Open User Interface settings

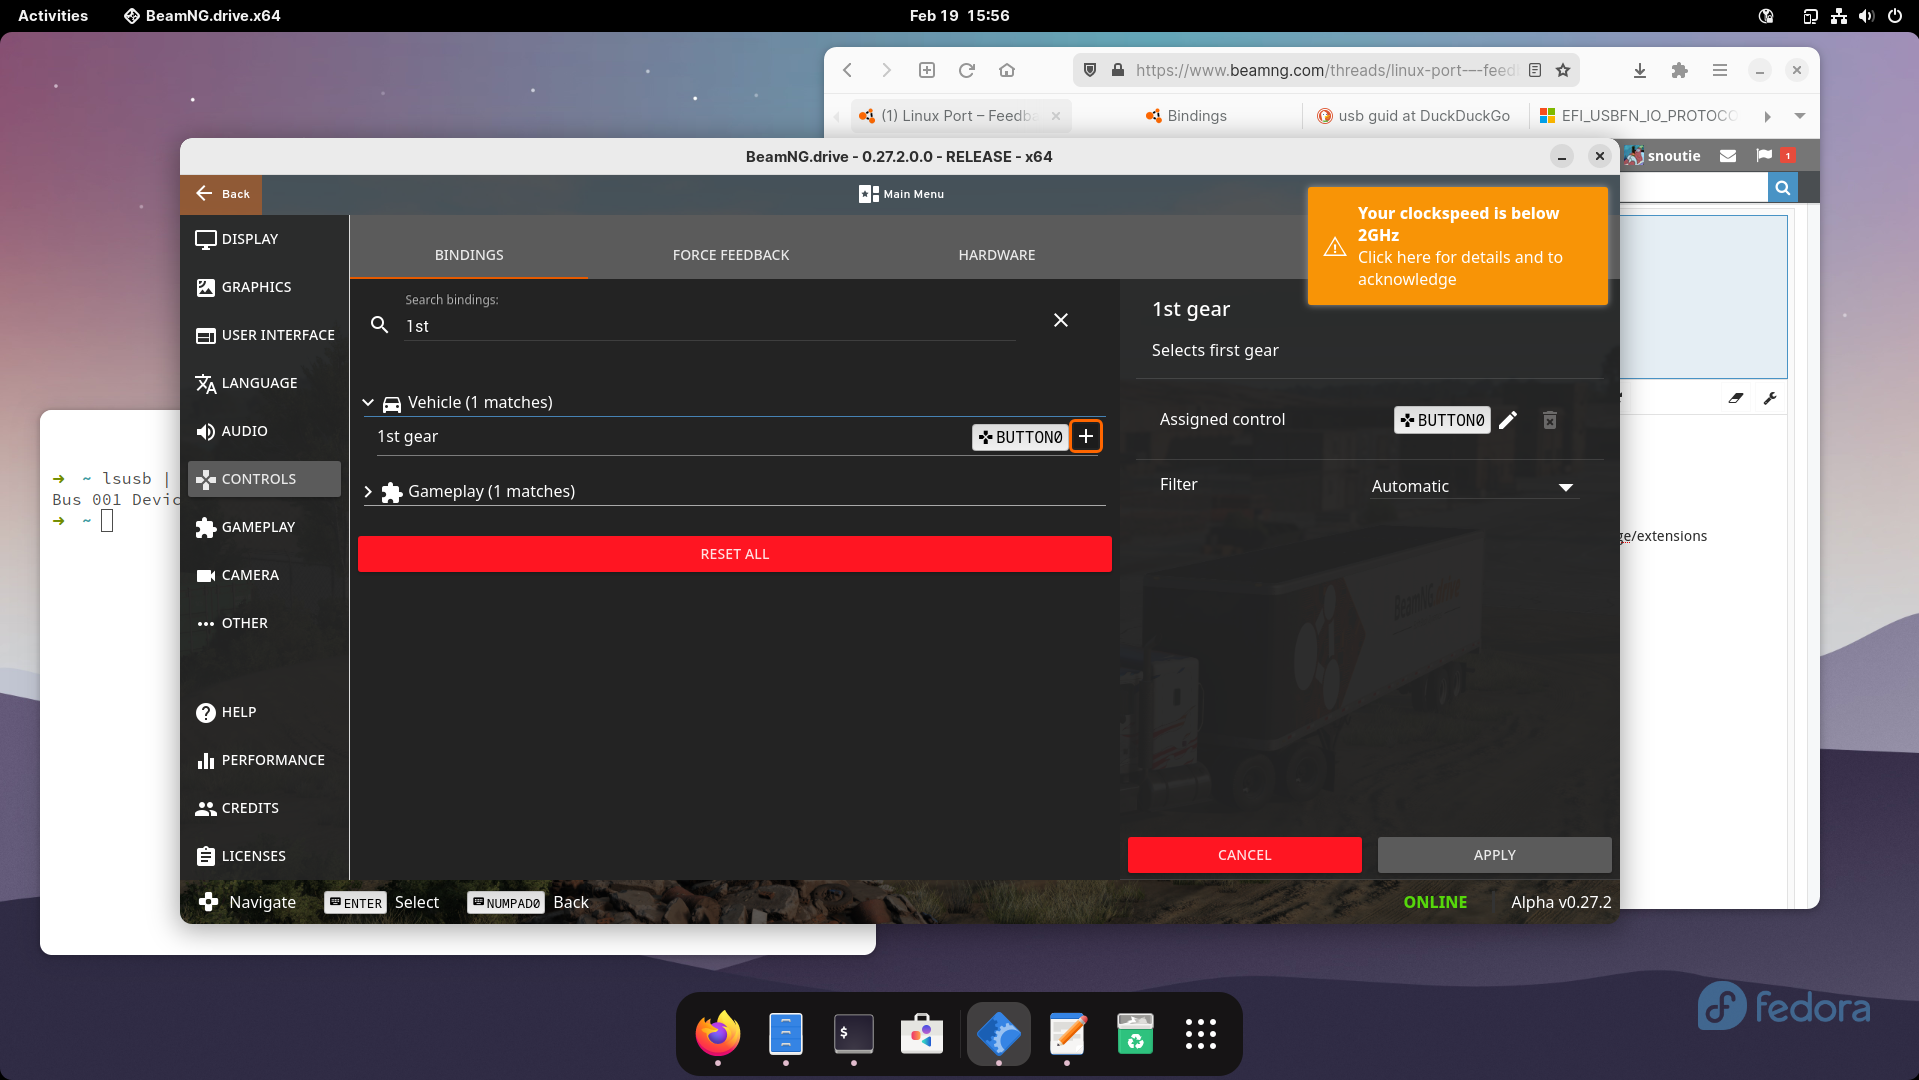click(265, 335)
